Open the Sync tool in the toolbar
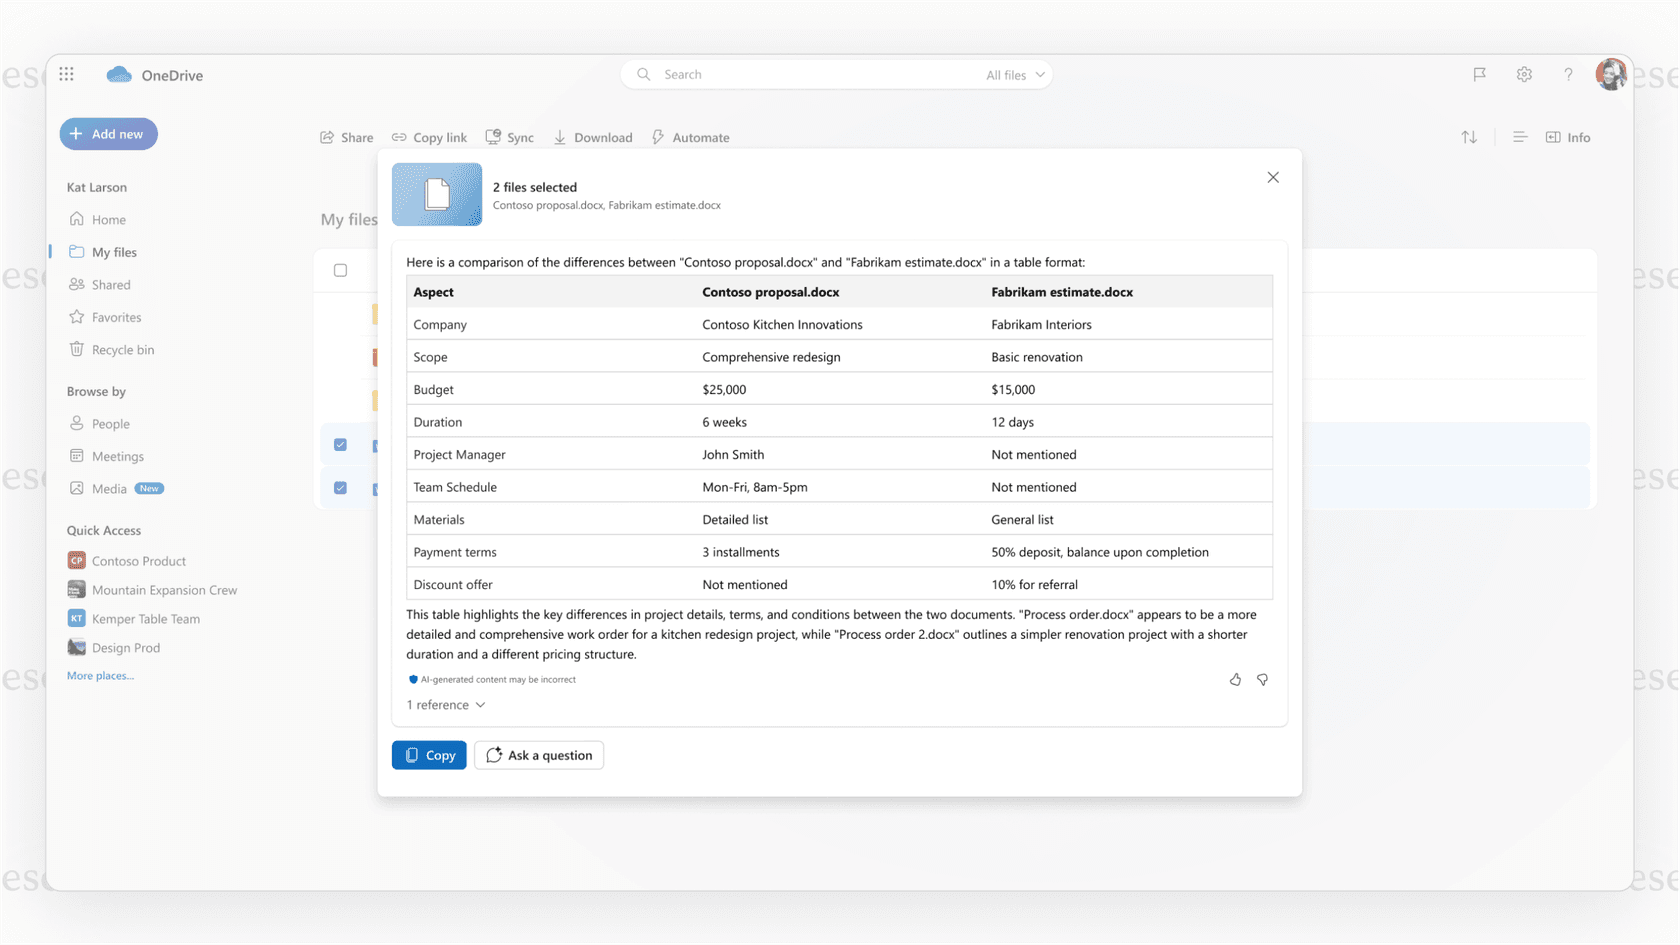This screenshot has width=1680, height=945. pos(509,137)
